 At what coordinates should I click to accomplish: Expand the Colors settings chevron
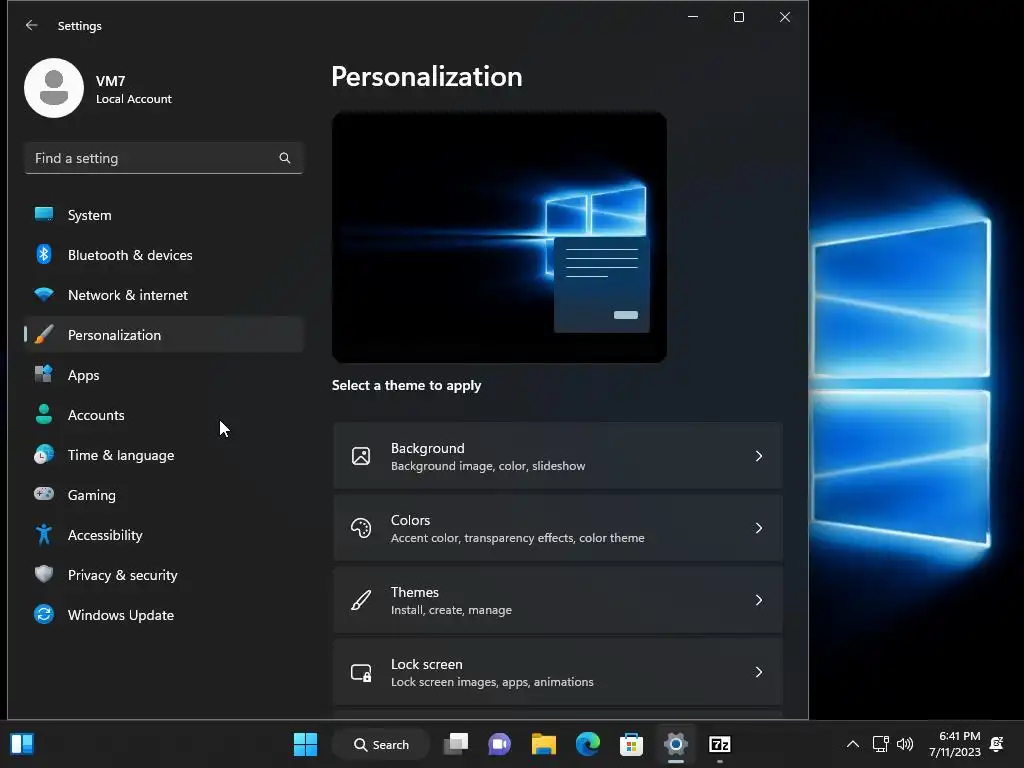click(759, 528)
